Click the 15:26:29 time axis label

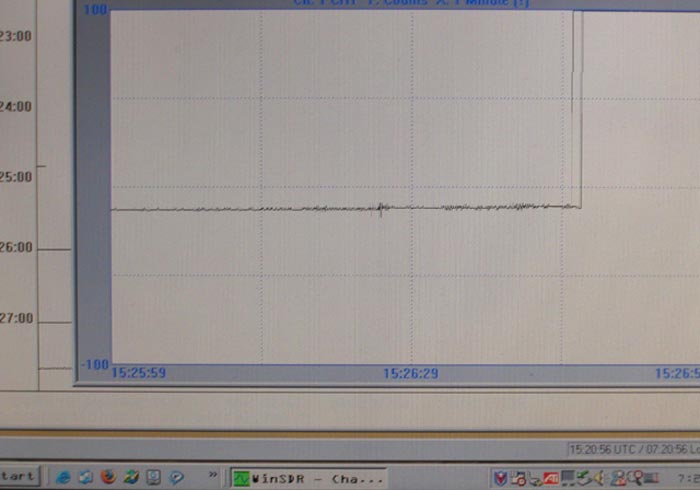(411, 373)
